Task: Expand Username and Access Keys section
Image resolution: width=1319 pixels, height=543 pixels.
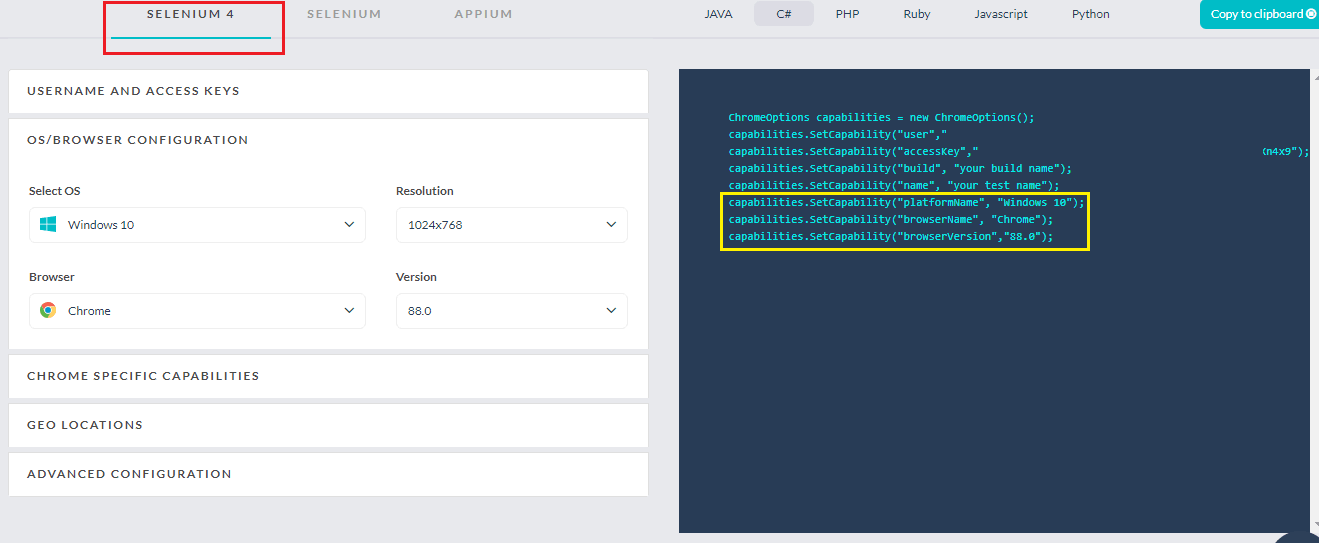Action: click(328, 91)
